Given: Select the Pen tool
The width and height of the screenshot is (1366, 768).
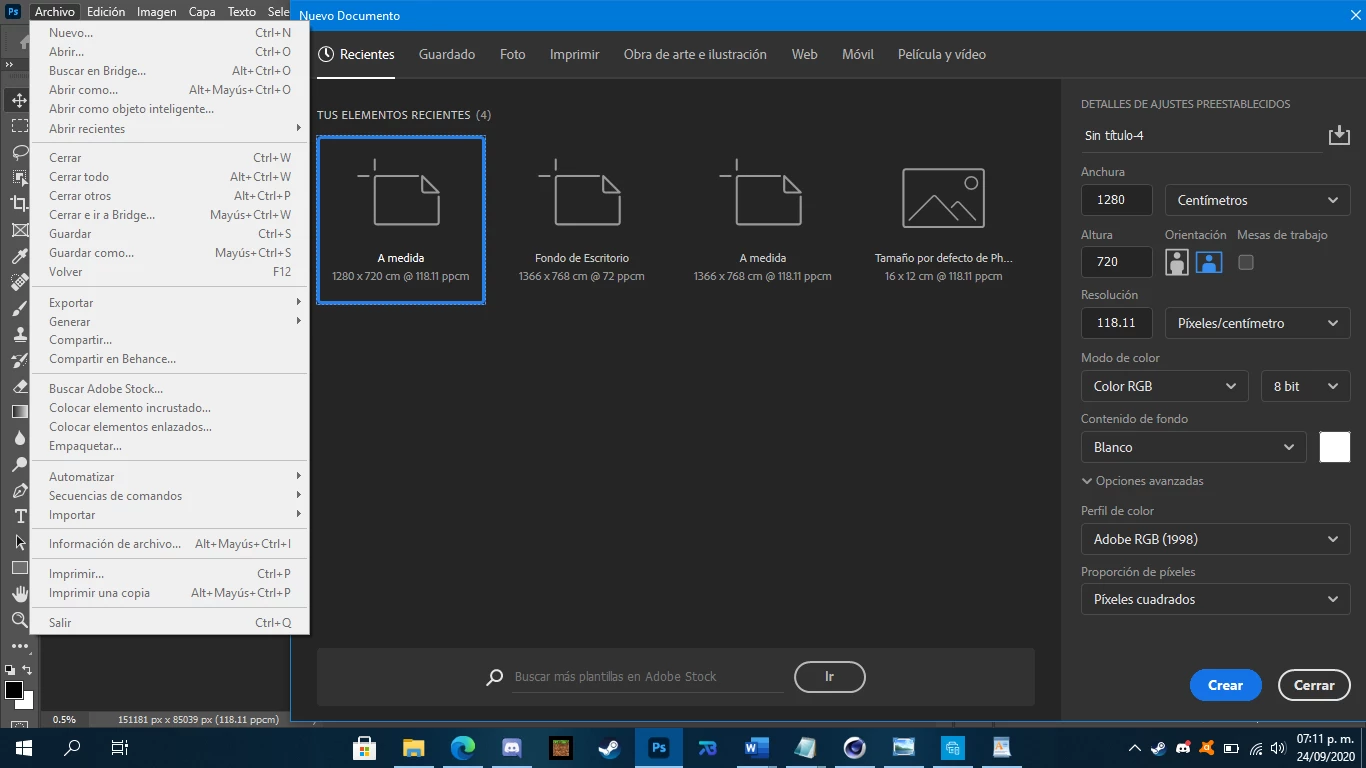Looking at the screenshot, I should pyautogui.click(x=19, y=490).
